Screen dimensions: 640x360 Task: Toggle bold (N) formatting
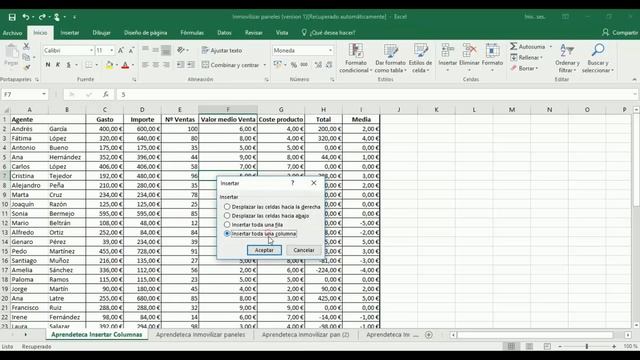(48, 65)
